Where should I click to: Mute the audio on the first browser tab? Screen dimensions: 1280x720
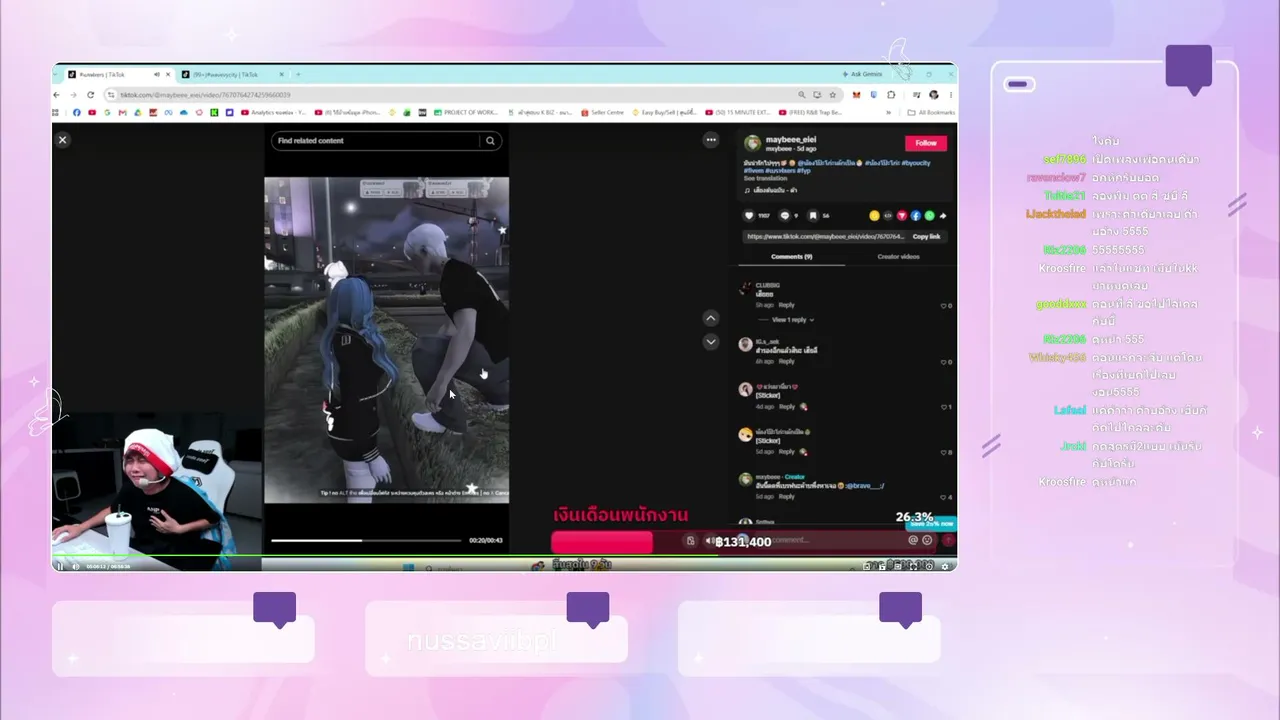(156, 75)
